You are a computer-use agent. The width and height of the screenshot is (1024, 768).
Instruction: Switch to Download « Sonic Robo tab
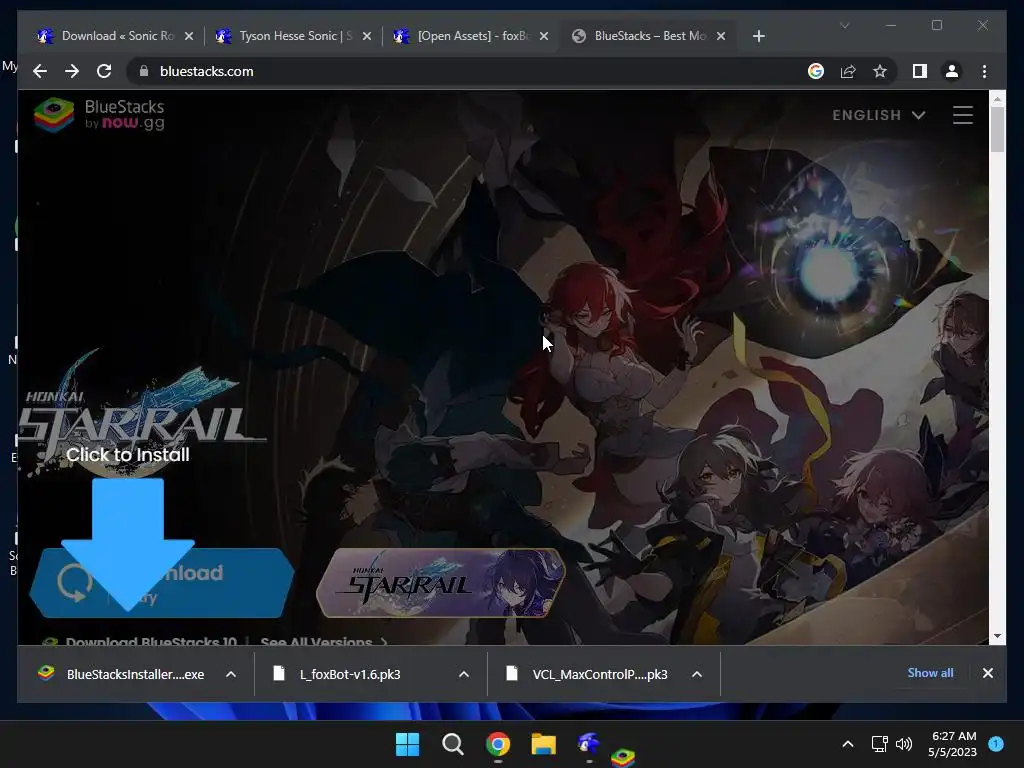coord(116,36)
